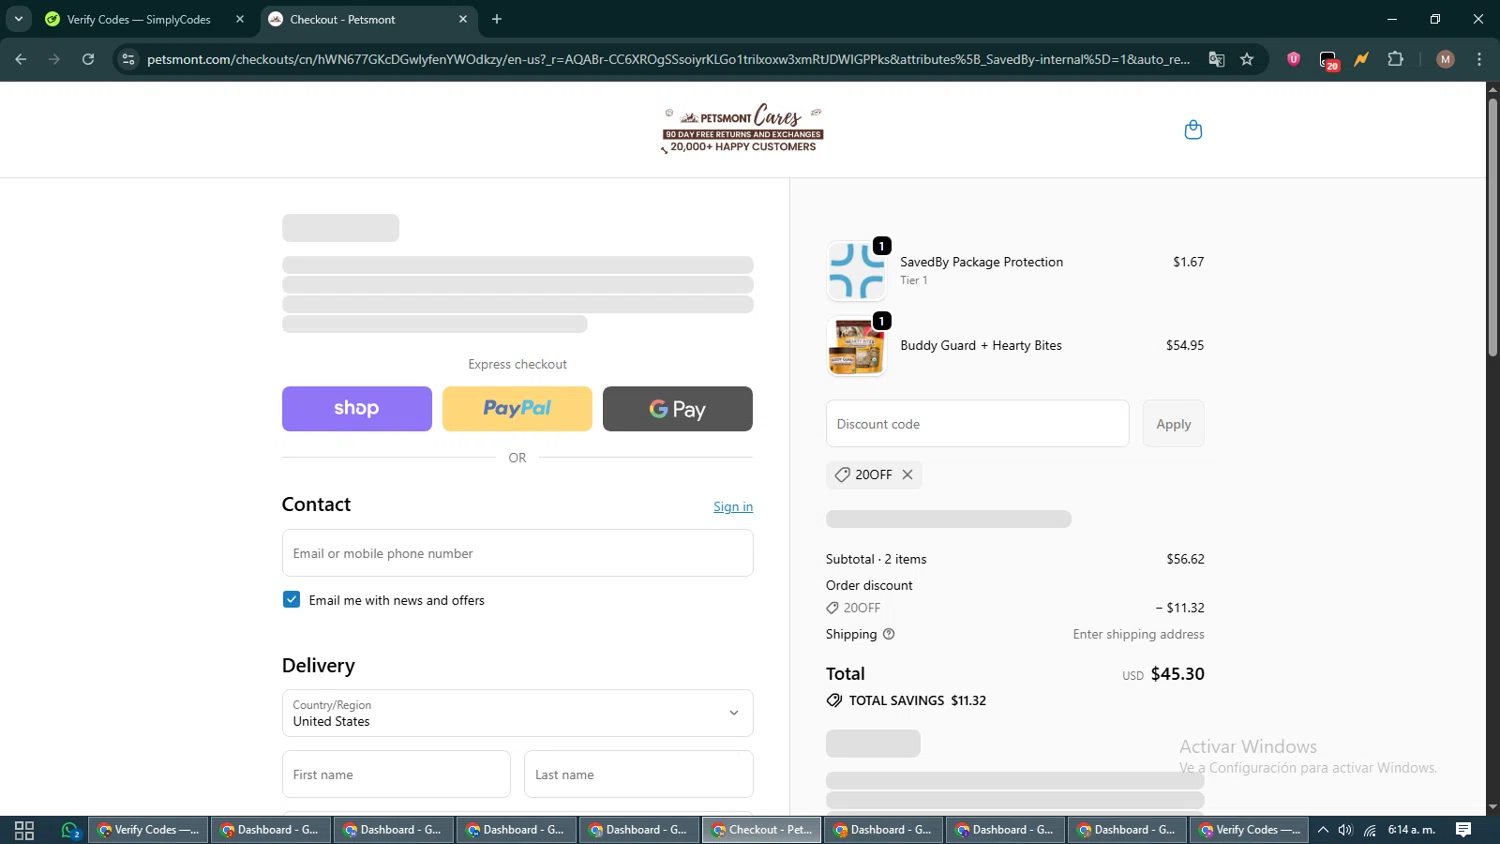The height and width of the screenshot is (844, 1500).
Task: Click the shipping help question mark icon
Action: [889, 634]
